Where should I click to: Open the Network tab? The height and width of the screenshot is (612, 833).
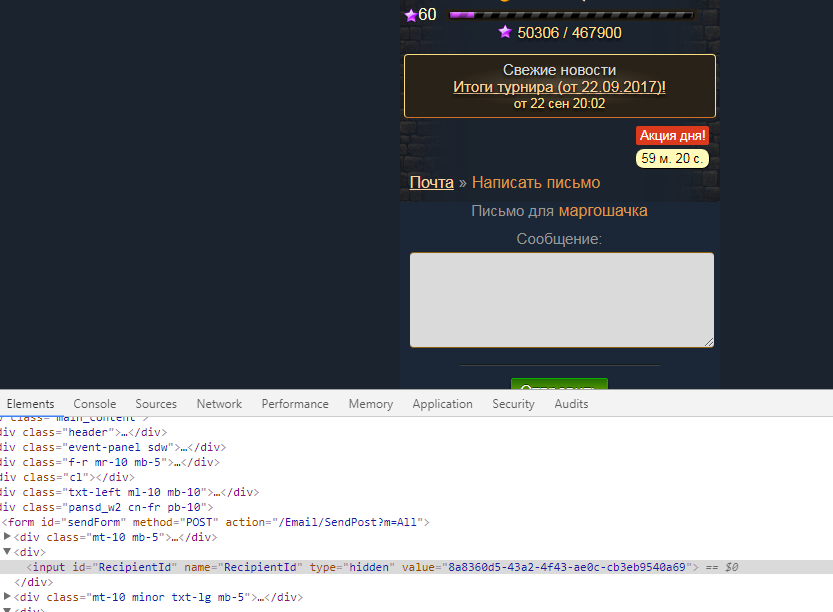[219, 404]
